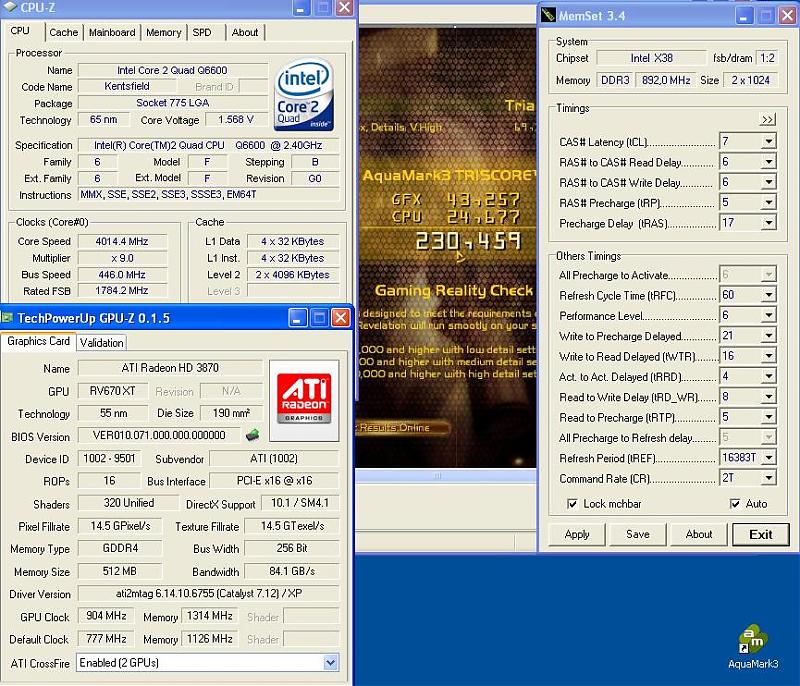Click the GPU Clock 904 MHz field
Viewport: 800px width, 686px height.
106,616
